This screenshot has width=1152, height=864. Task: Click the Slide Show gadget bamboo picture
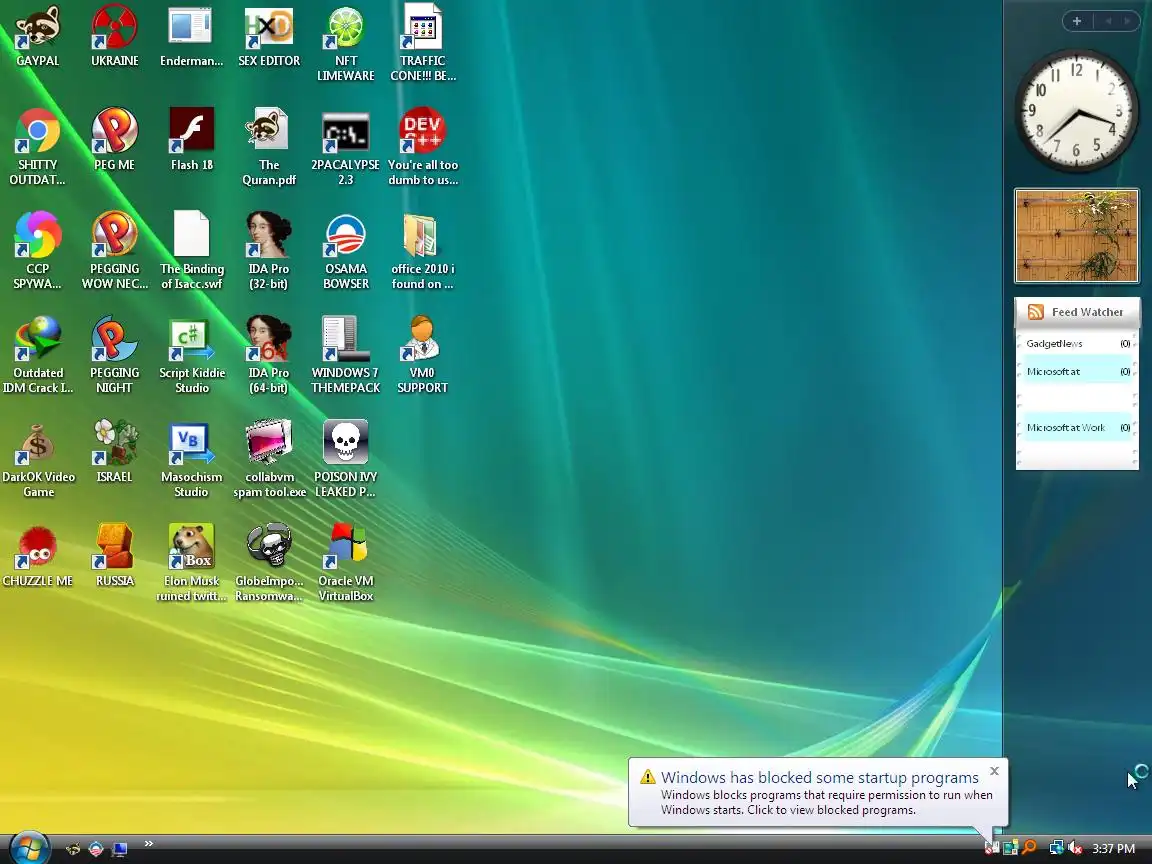click(1077, 236)
